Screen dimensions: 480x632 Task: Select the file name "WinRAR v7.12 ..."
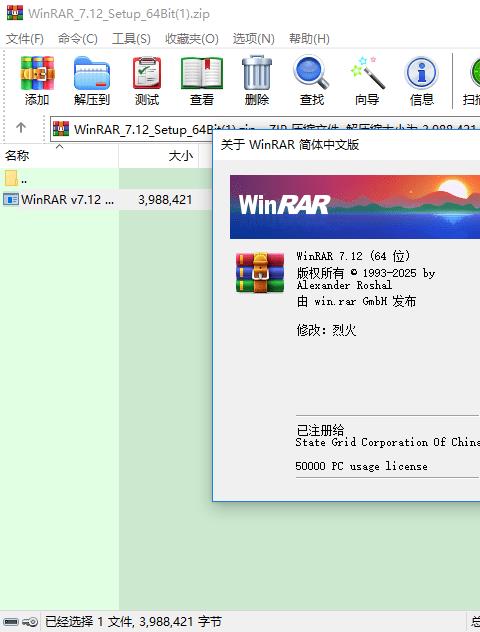[67, 200]
